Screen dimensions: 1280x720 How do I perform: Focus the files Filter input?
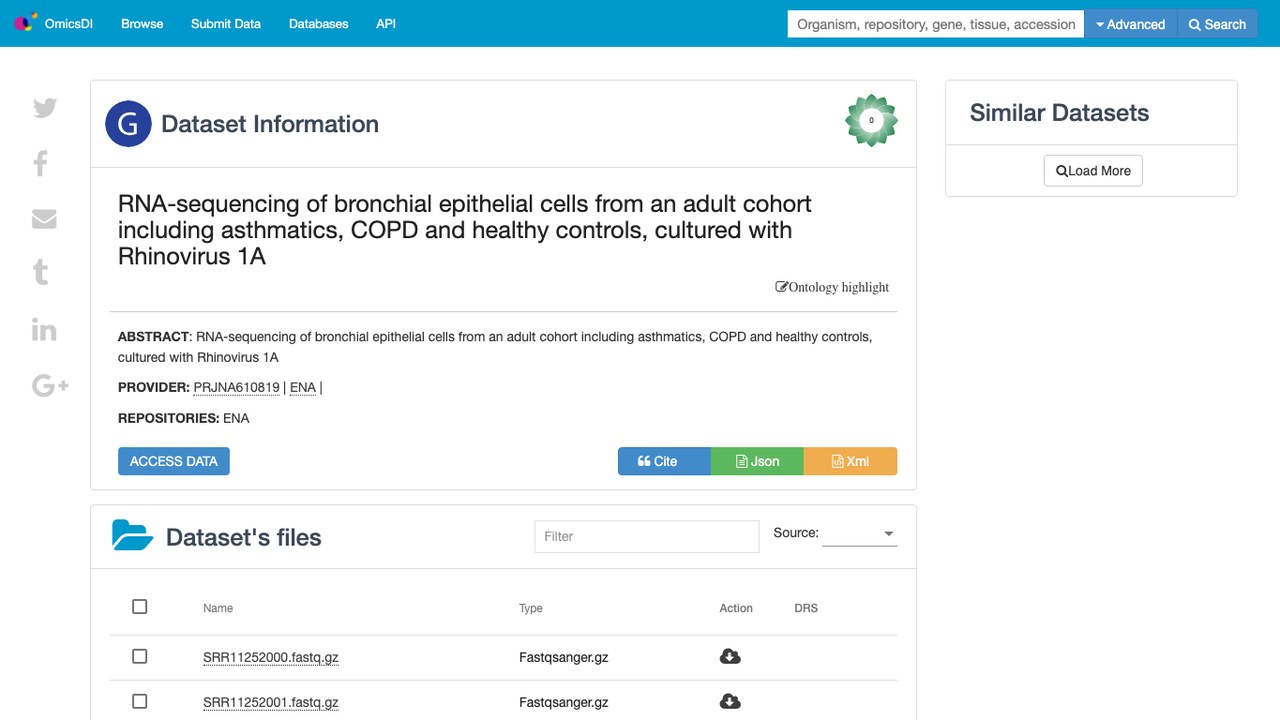647,536
